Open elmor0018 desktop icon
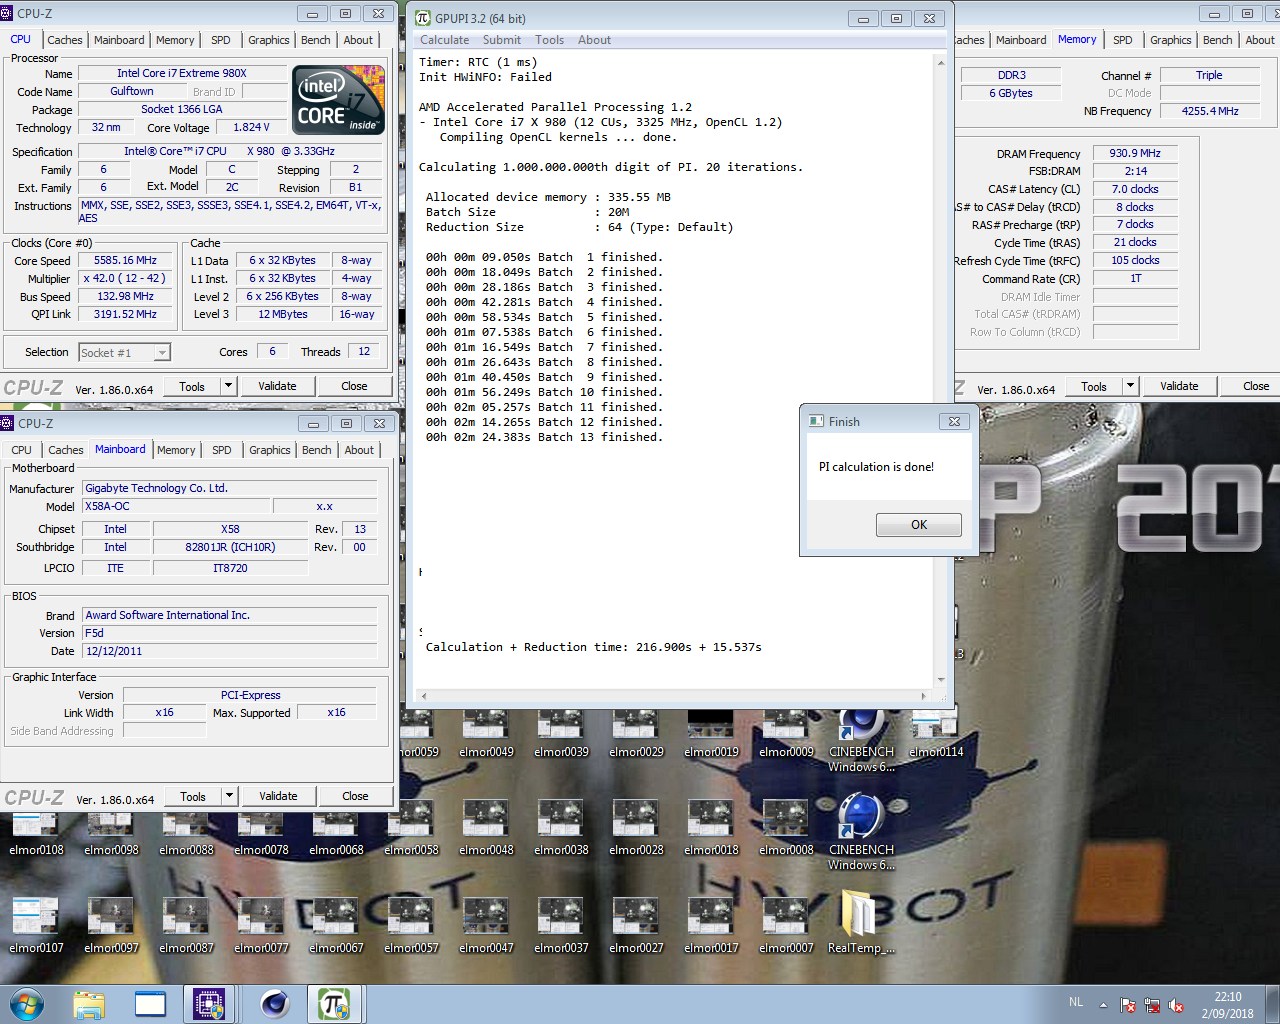Viewport: 1280px width, 1024px height. (x=711, y=830)
